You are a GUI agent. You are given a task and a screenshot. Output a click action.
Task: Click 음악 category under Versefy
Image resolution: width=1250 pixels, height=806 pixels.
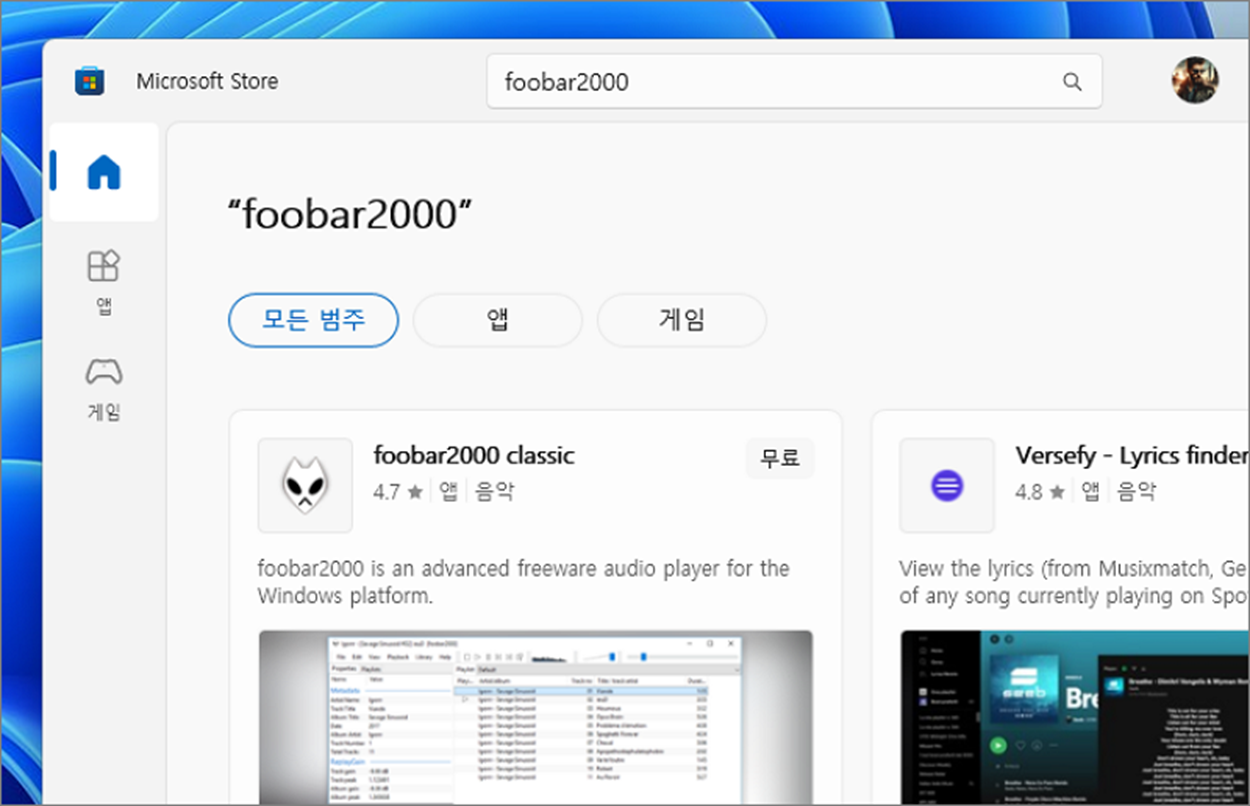(x=1136, y=492)
